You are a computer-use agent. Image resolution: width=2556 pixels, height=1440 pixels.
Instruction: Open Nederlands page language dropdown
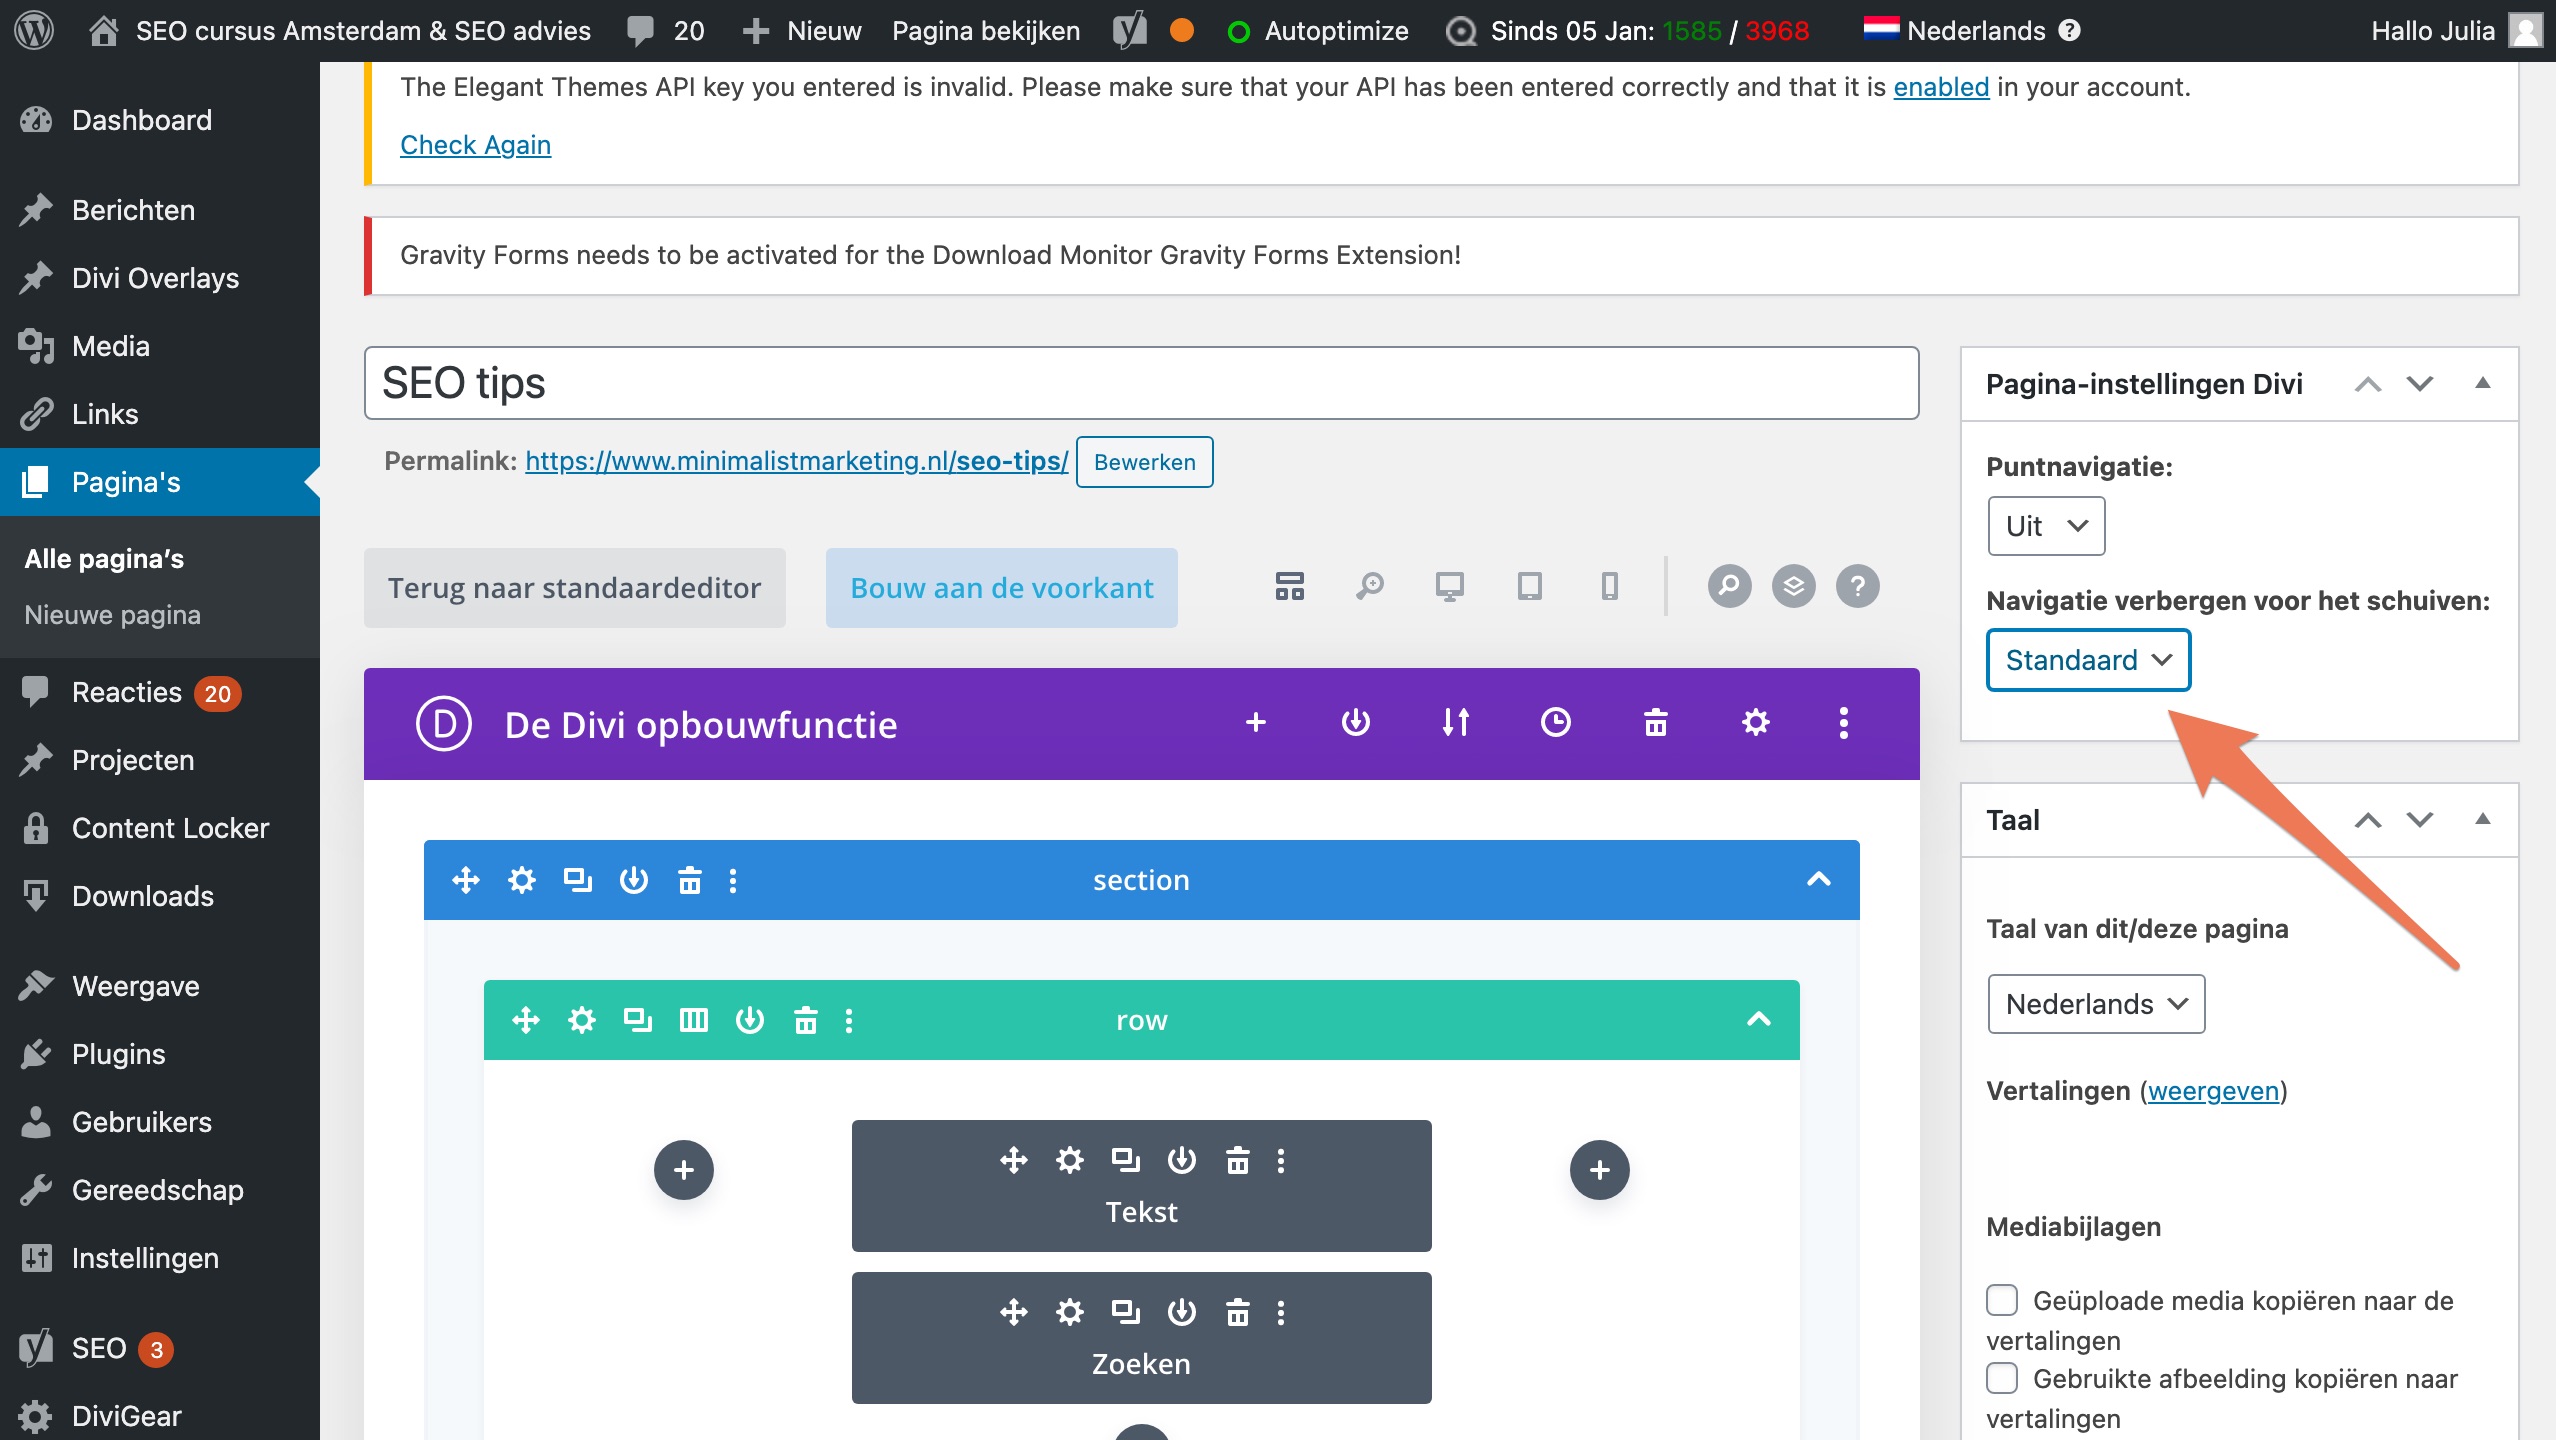pyautogui.click(x=2096, y=1004)
